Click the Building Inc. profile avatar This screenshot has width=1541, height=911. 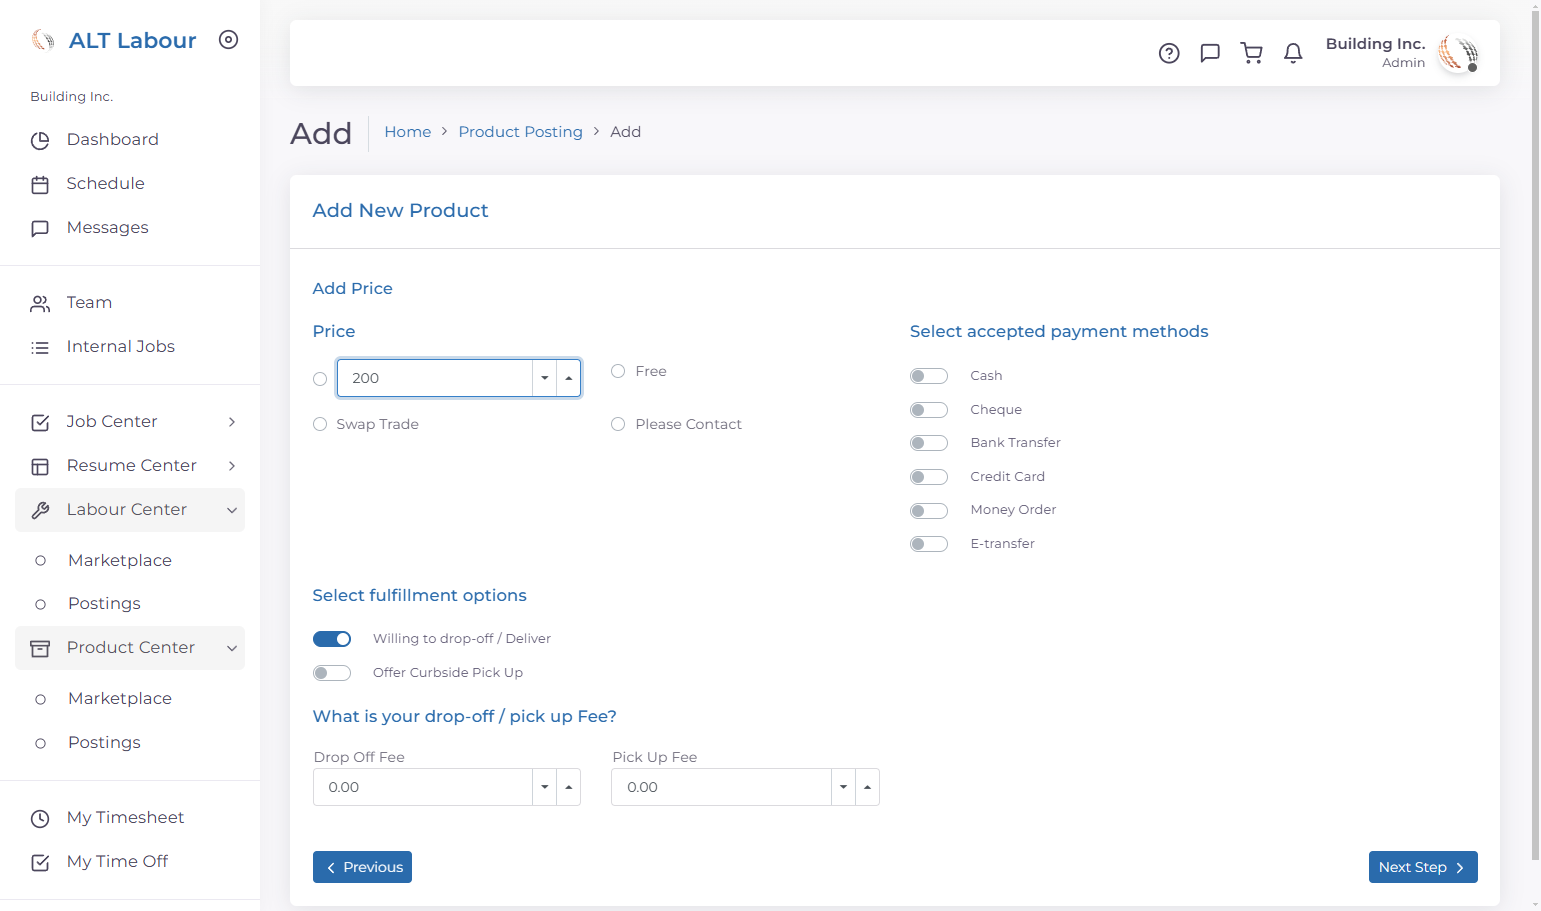pyautogui.click(x=1458, y=53)
